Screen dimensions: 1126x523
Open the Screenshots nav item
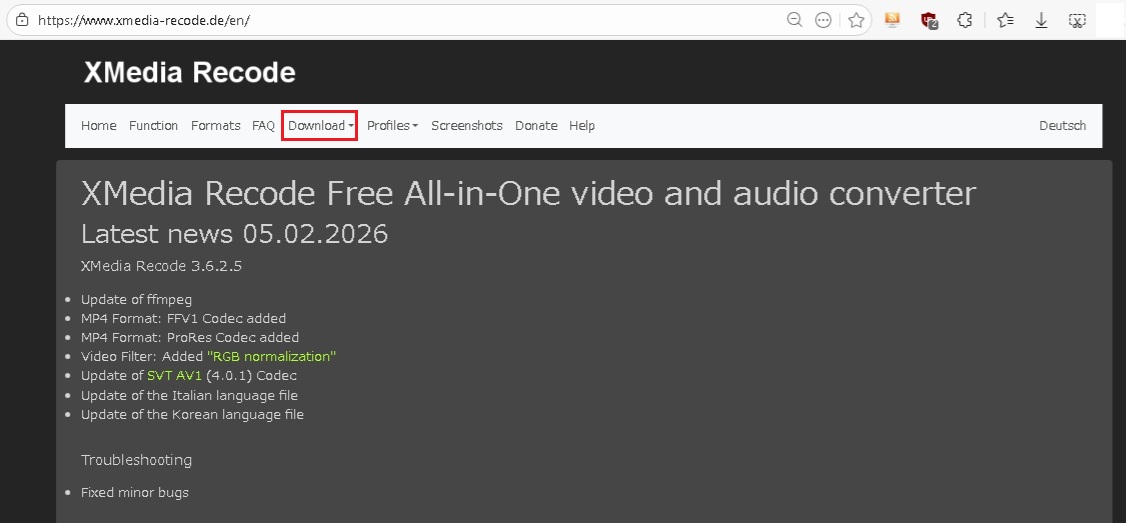point(467,126)
